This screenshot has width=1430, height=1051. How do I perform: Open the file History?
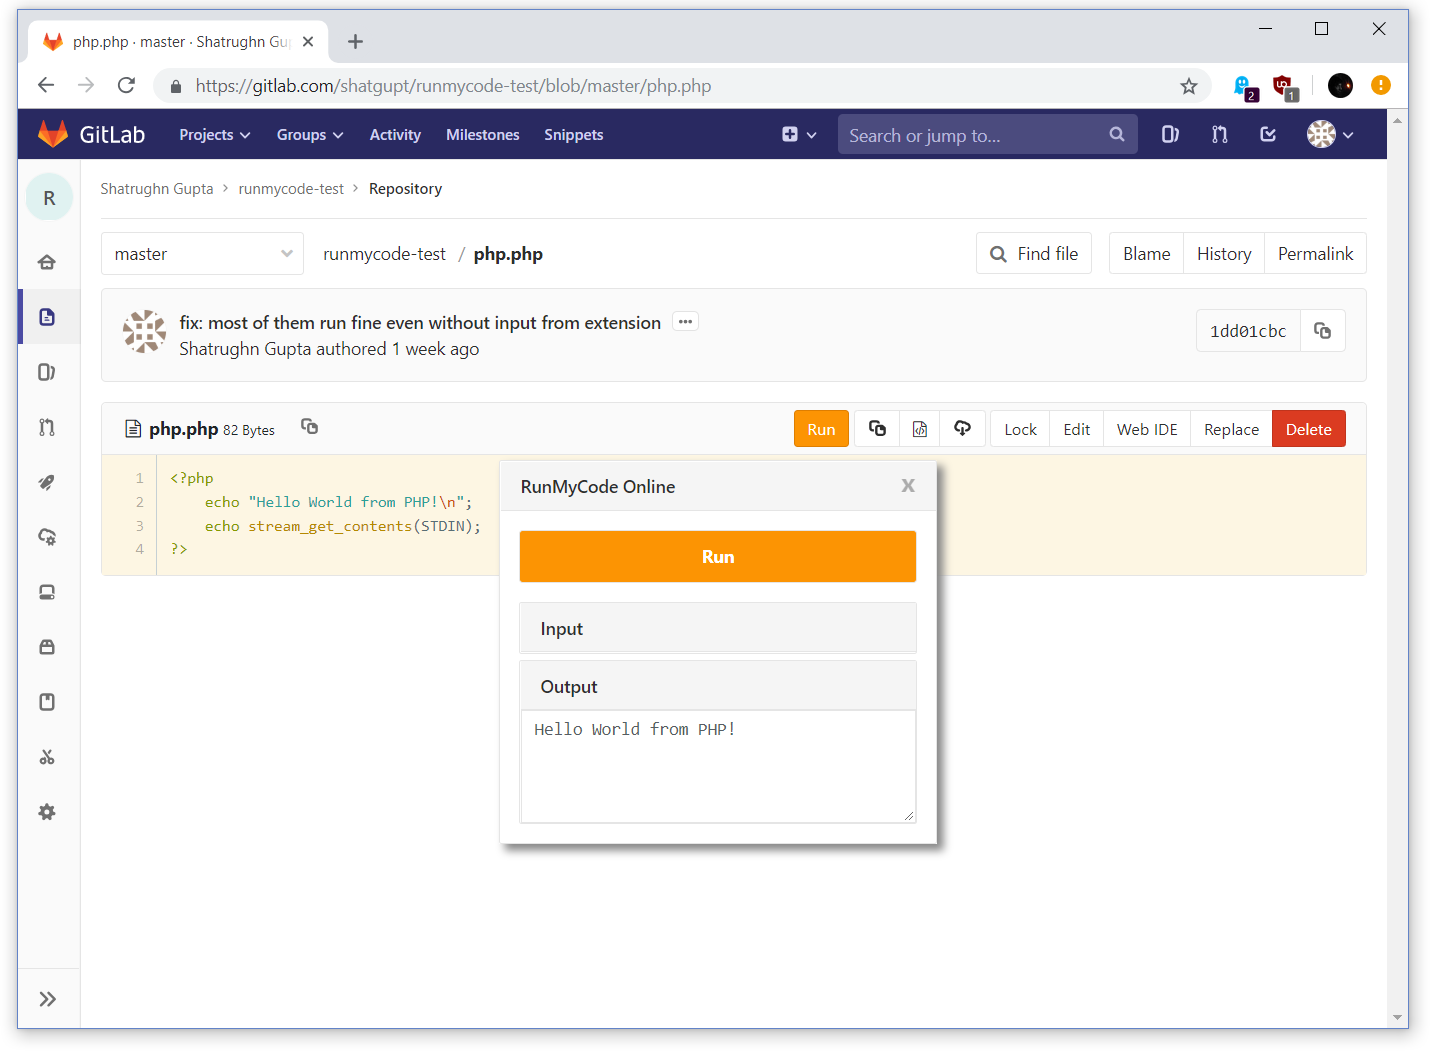click(x=1224, y=254)
